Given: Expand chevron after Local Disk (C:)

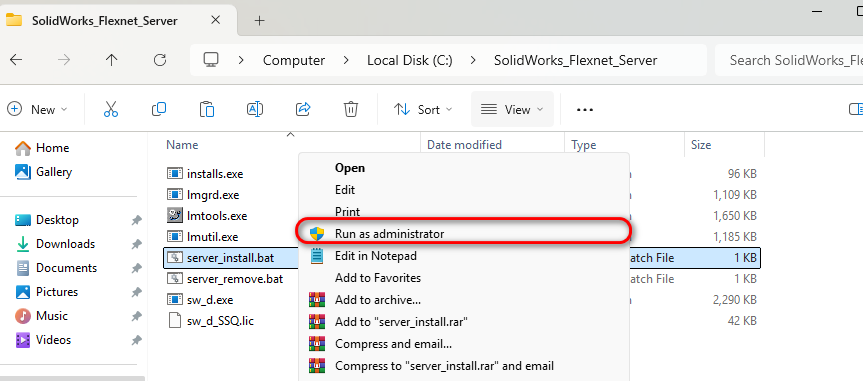Looking at the screenshot, I should pos(473,60).
